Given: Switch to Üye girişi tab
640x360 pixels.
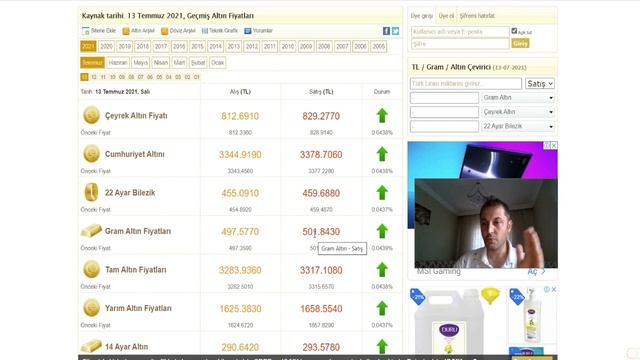Looking at the screenshot, I should pyautogui.click(x=422, y=16).
